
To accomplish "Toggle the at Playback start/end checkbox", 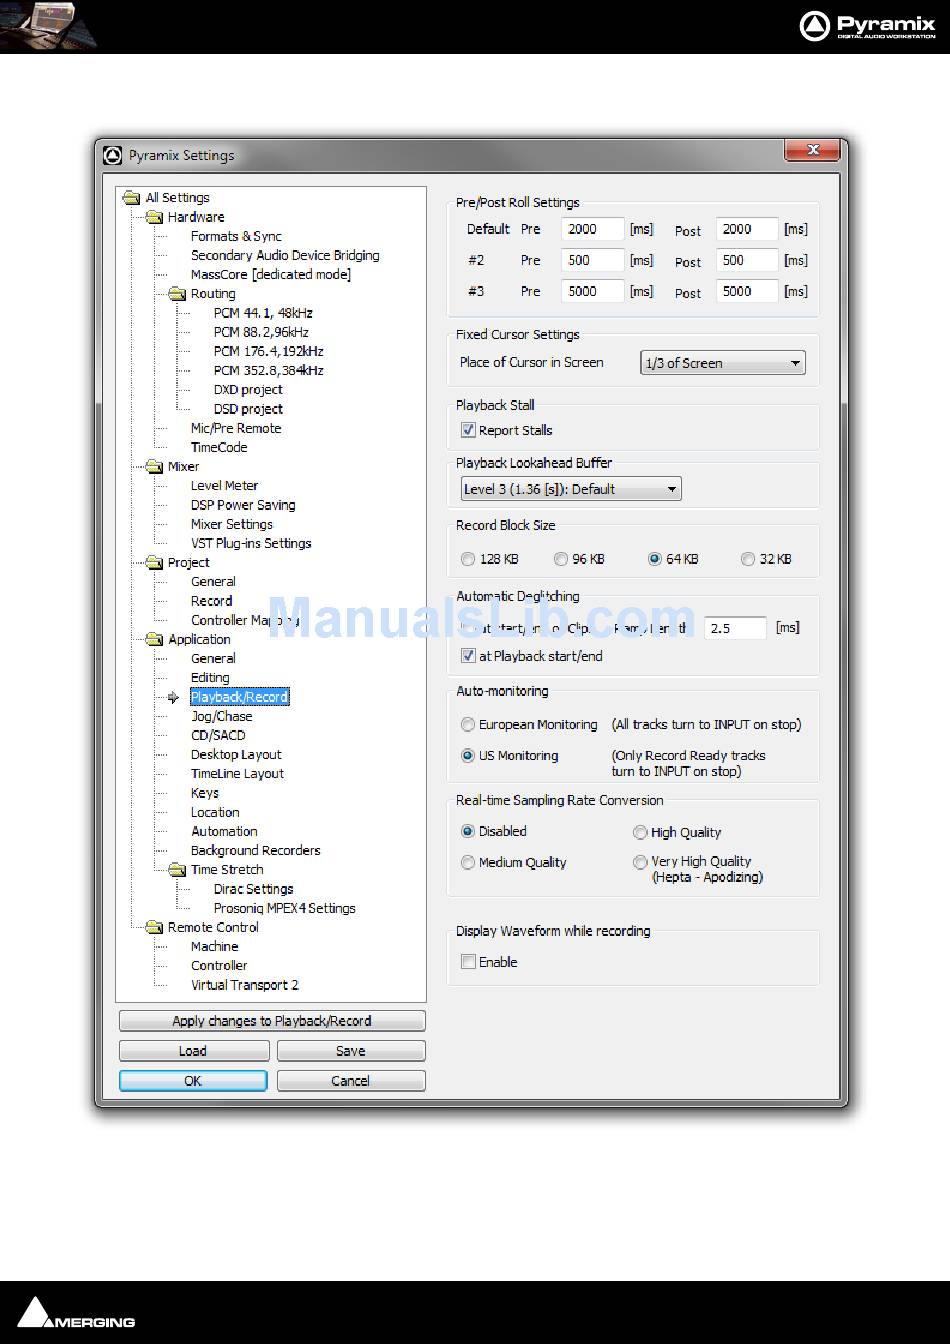I will tap(468, 656).
